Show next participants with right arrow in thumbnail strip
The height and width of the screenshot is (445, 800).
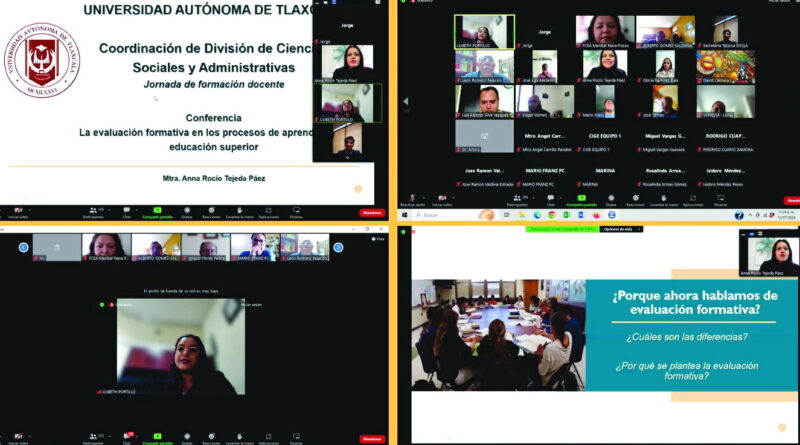coord(338,247)
